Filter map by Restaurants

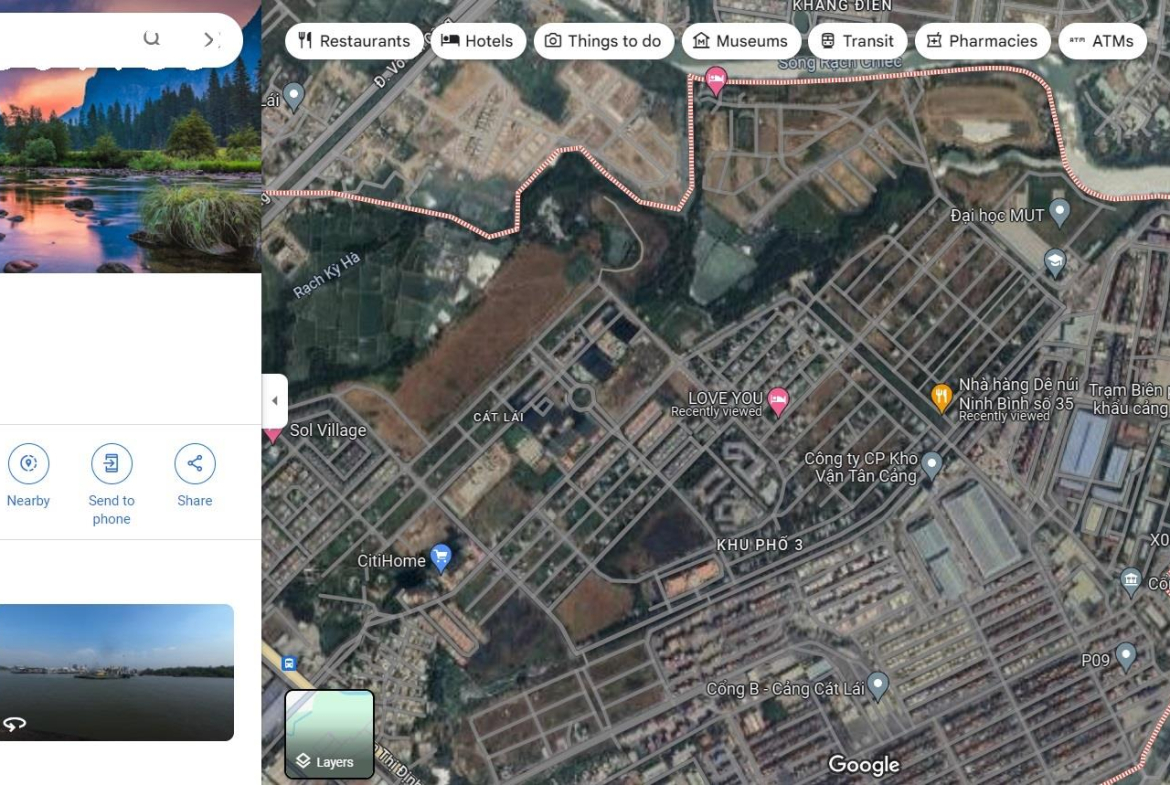tap(354, 41)
